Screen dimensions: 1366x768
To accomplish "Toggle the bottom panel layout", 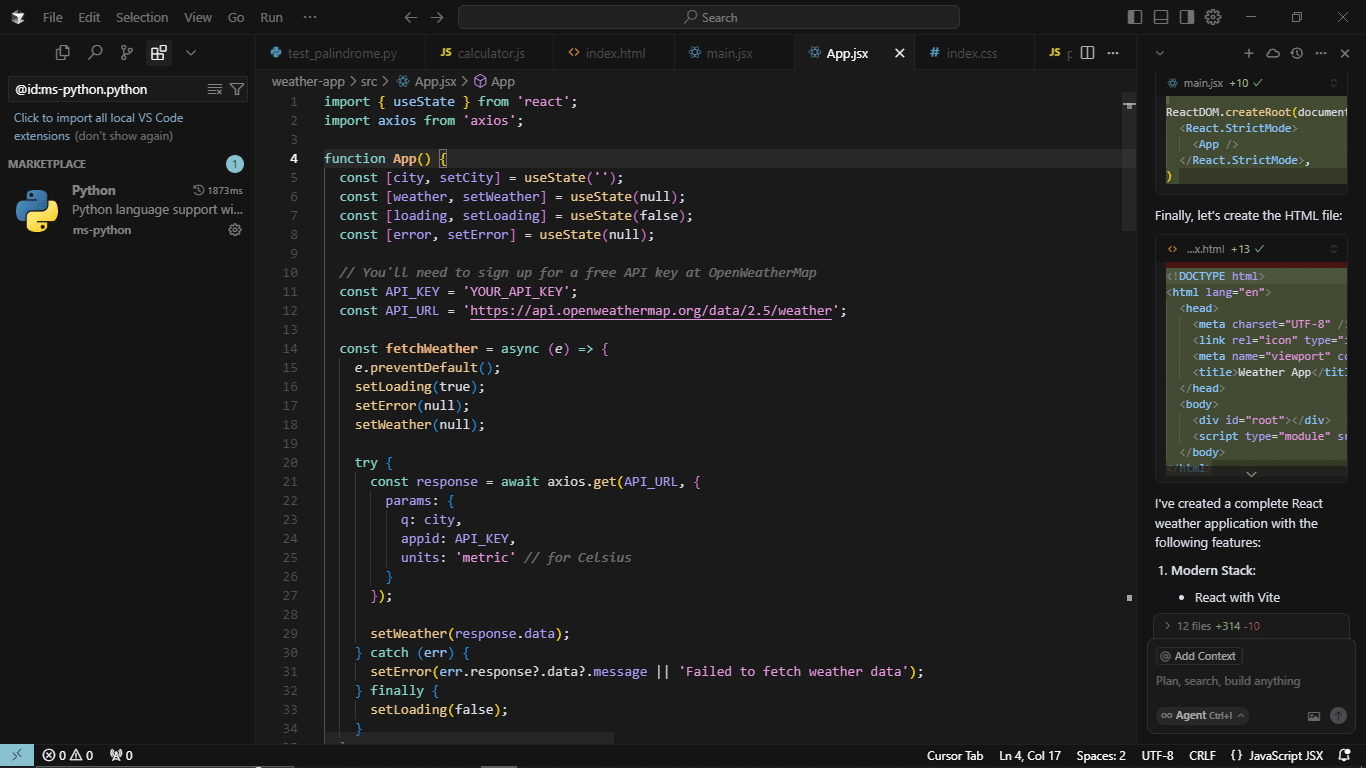I will click(1161, 17).
